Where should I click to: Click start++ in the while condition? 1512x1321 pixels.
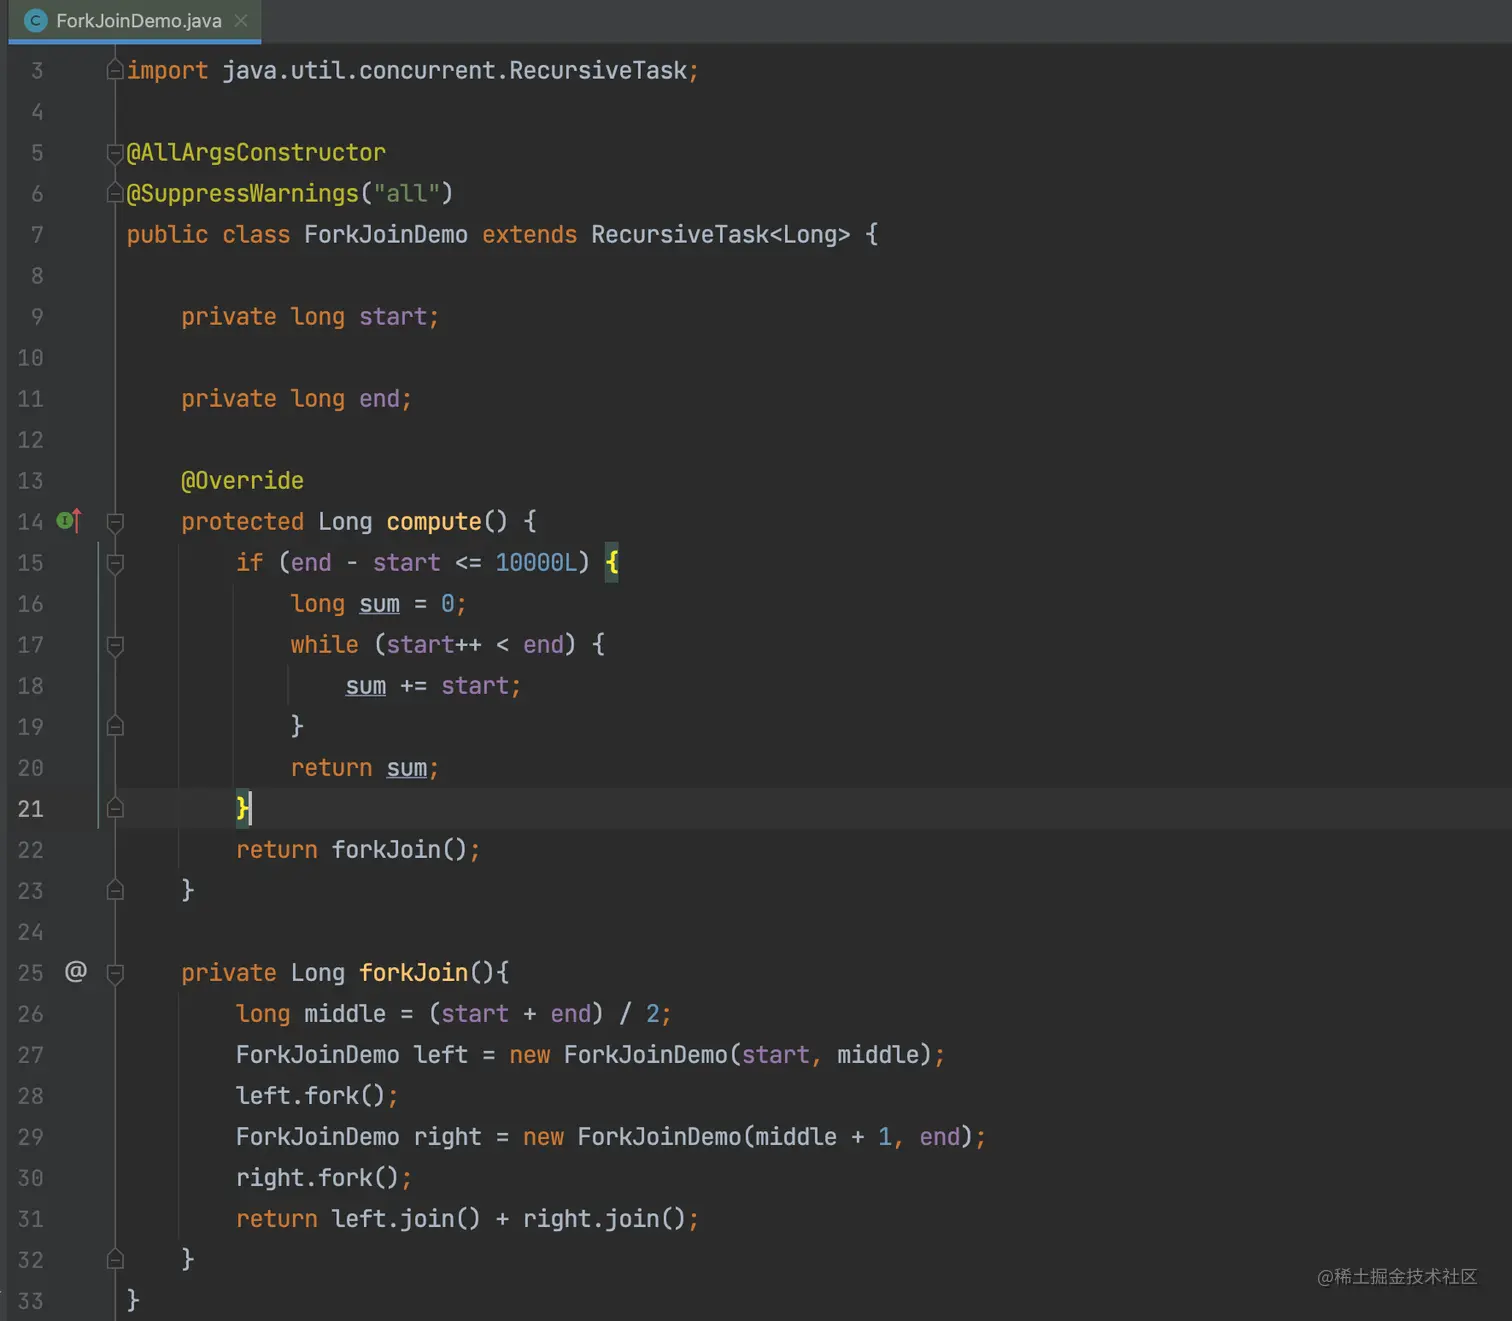[434, 645]
